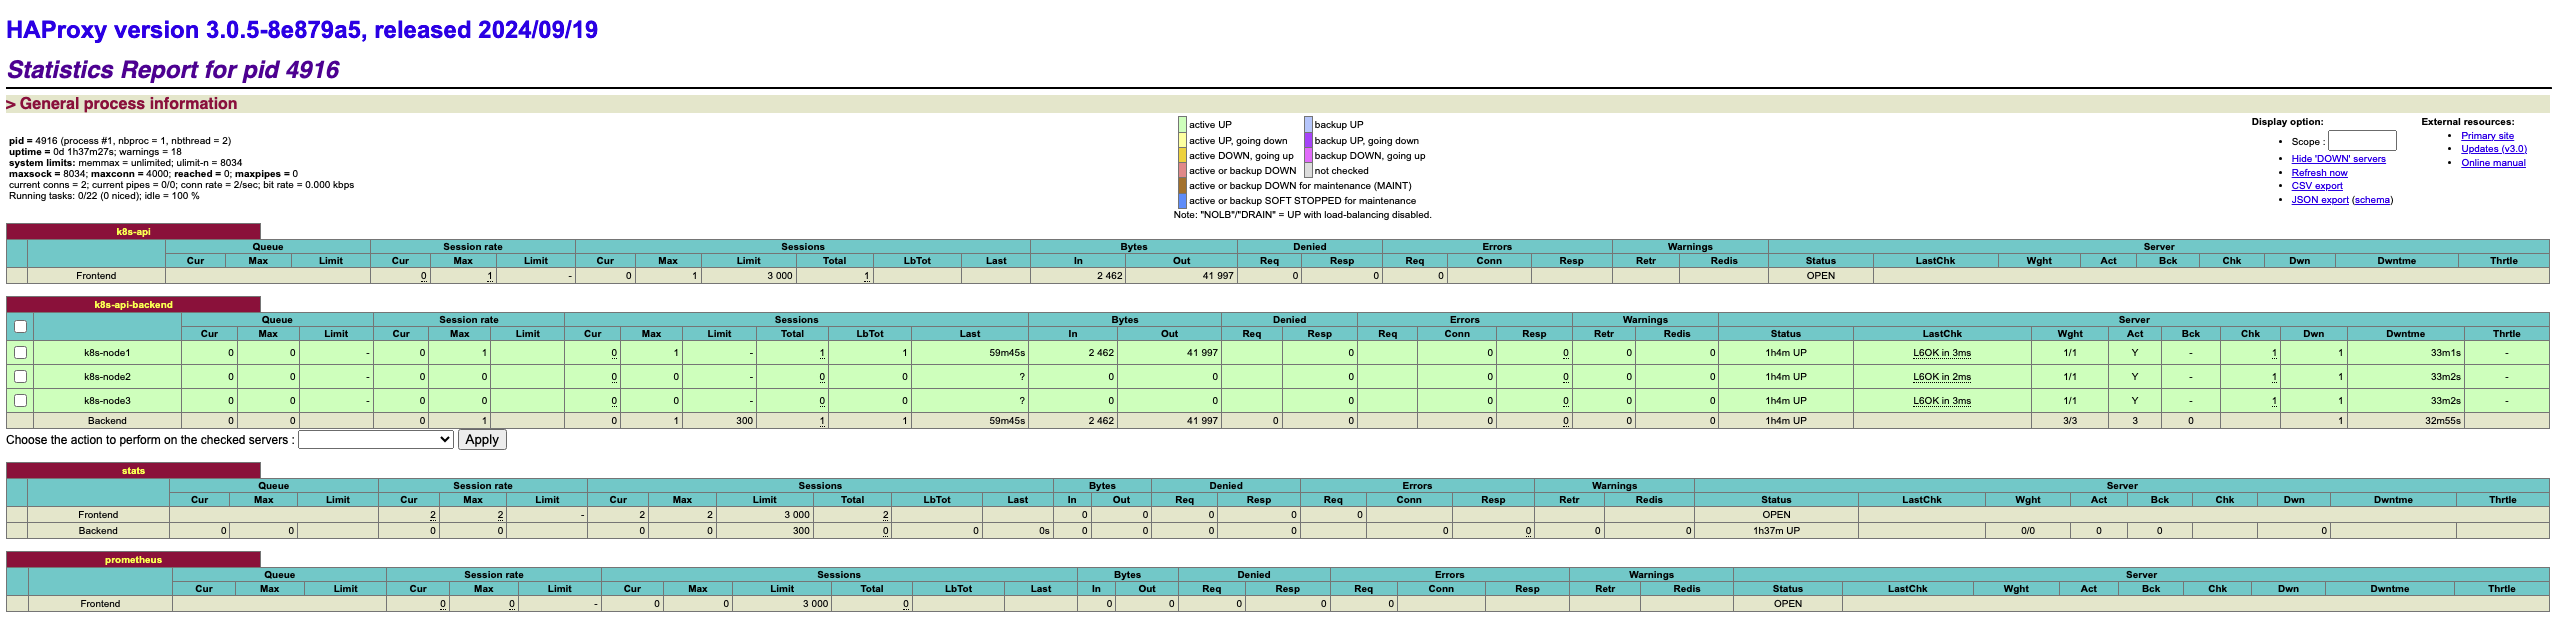
Task: Click the 32m55s downtime in Backend row
Action: tap(2442, 421)
